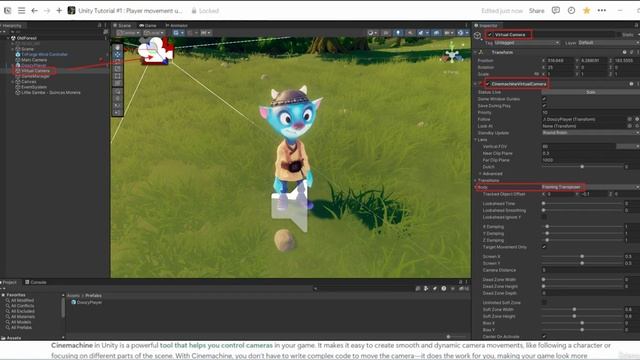The height and width of the screenshot is (360, 640).
Task: Collapse the Transform component
Action: 476,52
